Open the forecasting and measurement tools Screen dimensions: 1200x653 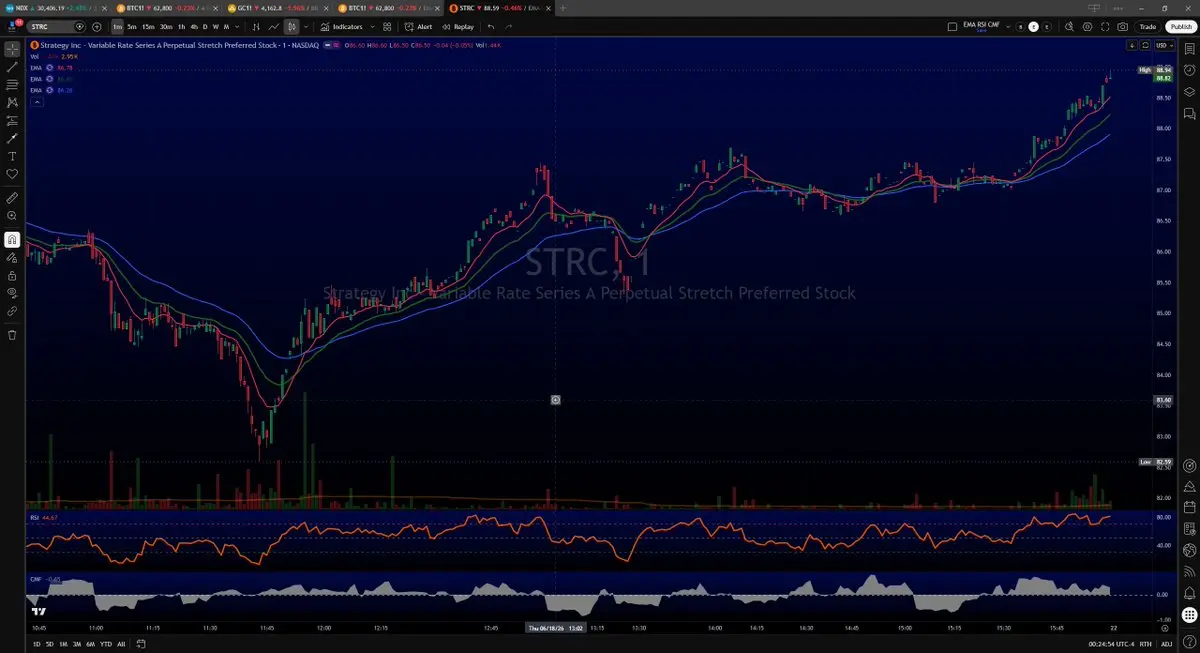[x=12, y=120]
